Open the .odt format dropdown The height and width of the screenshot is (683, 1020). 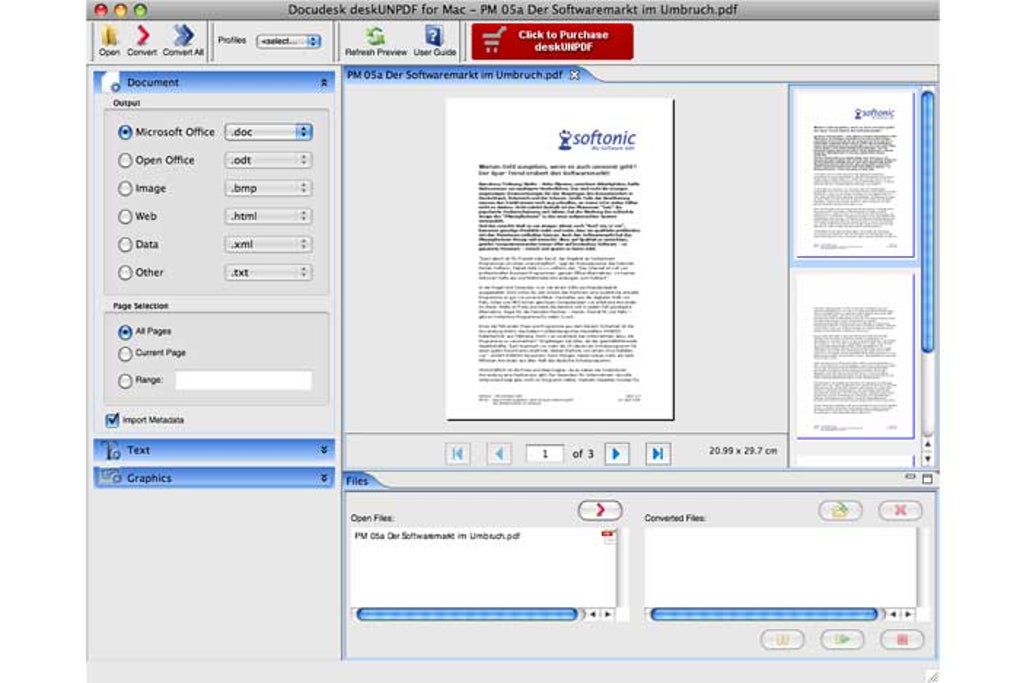point(268,160)
